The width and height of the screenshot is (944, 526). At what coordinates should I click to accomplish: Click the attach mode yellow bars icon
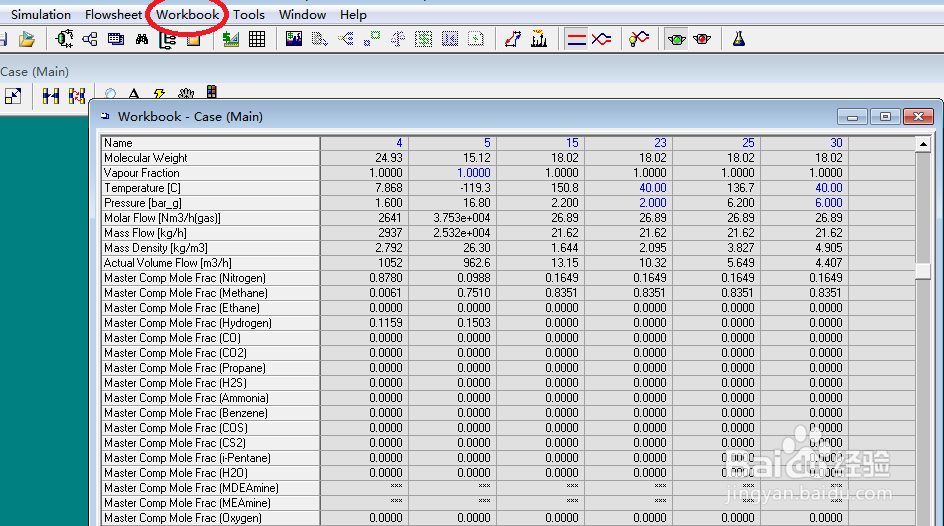click(x=51, y=96)
